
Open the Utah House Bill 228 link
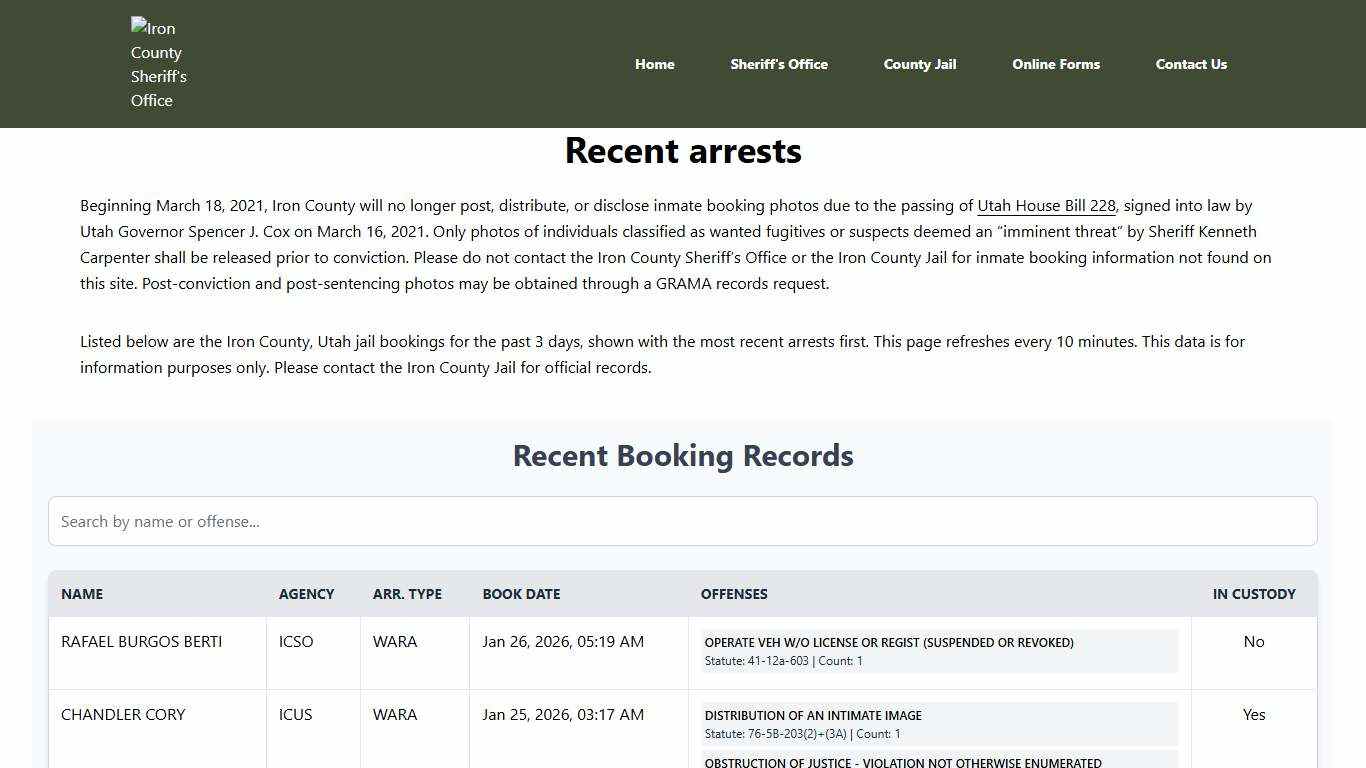(x=1045, y=205)
